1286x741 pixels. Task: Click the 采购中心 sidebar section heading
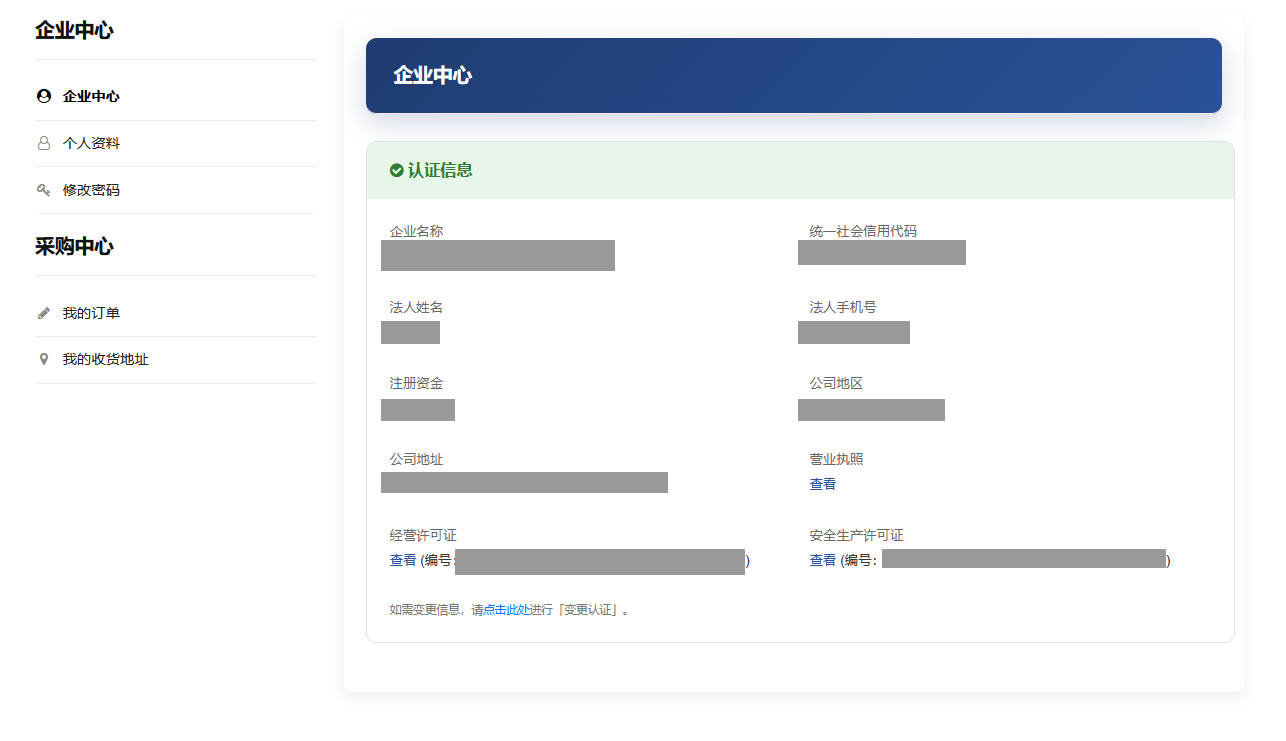74,247
